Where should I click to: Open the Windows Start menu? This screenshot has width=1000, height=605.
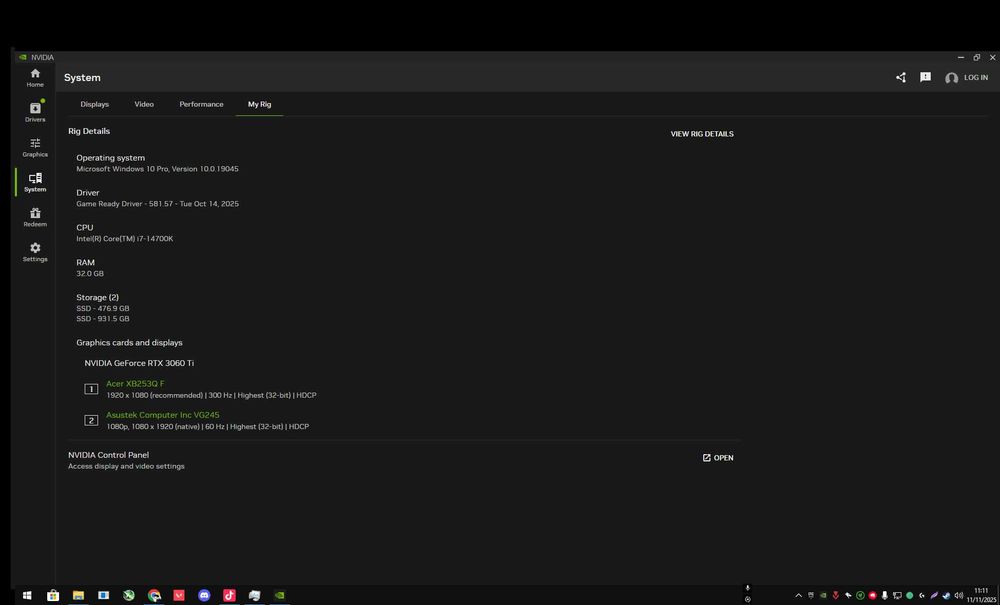tap(27, 595)
